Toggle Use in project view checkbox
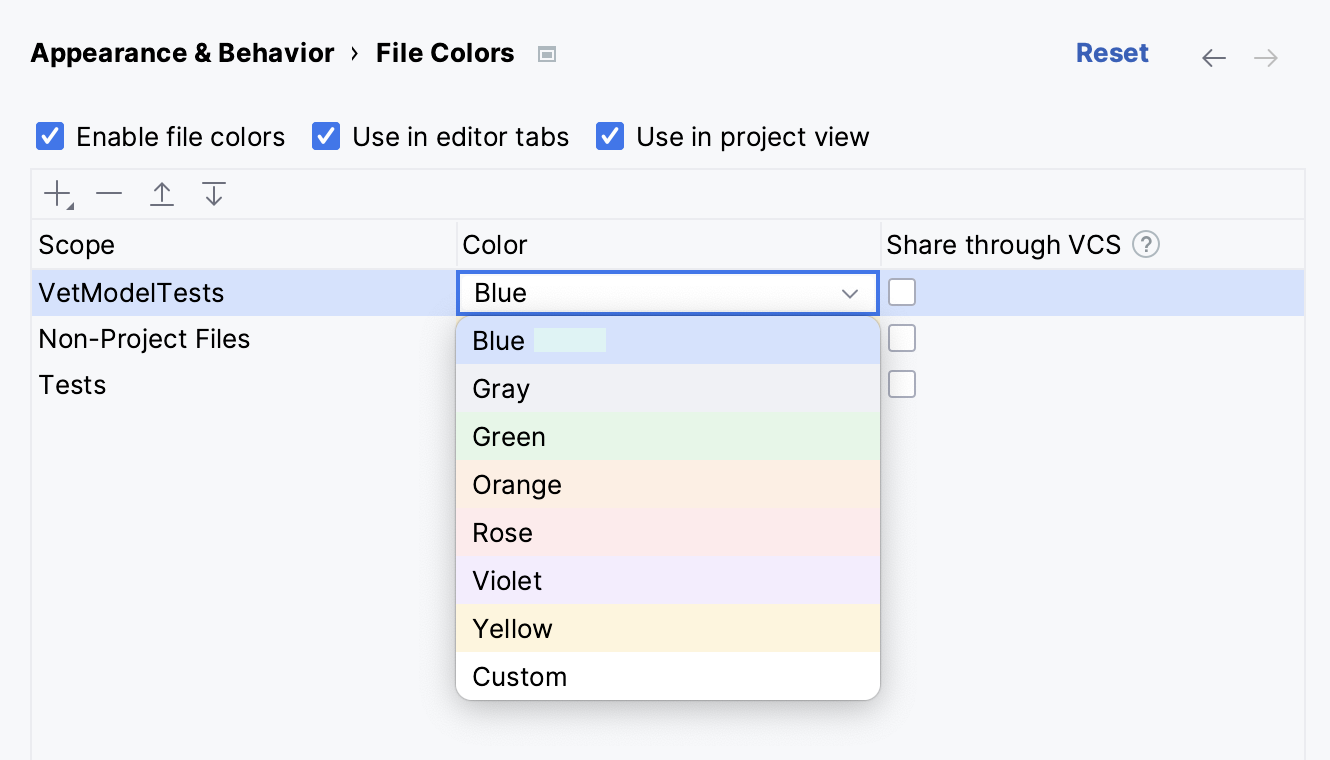 coord(610,136)
